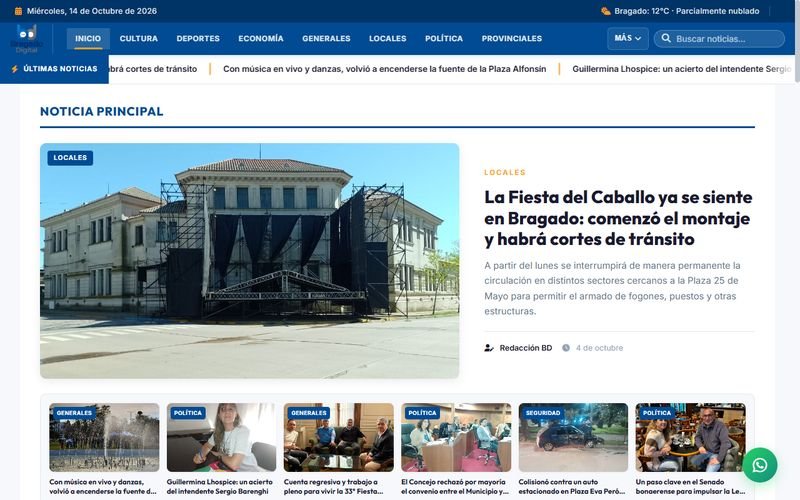Open article Un paso clave en el Senado
The image size is (800, 500).
click(690, 486)
